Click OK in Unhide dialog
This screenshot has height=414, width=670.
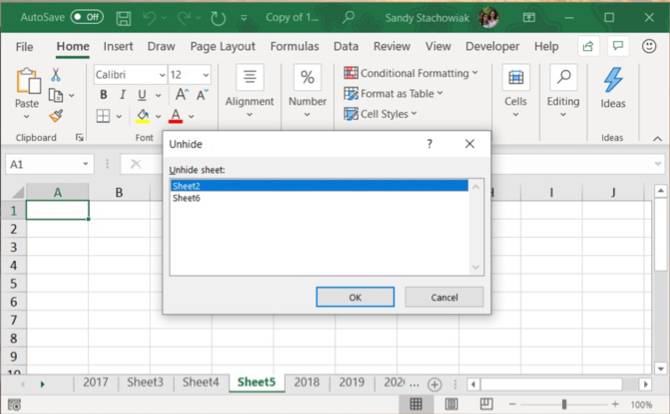click(x=355, y=297)
